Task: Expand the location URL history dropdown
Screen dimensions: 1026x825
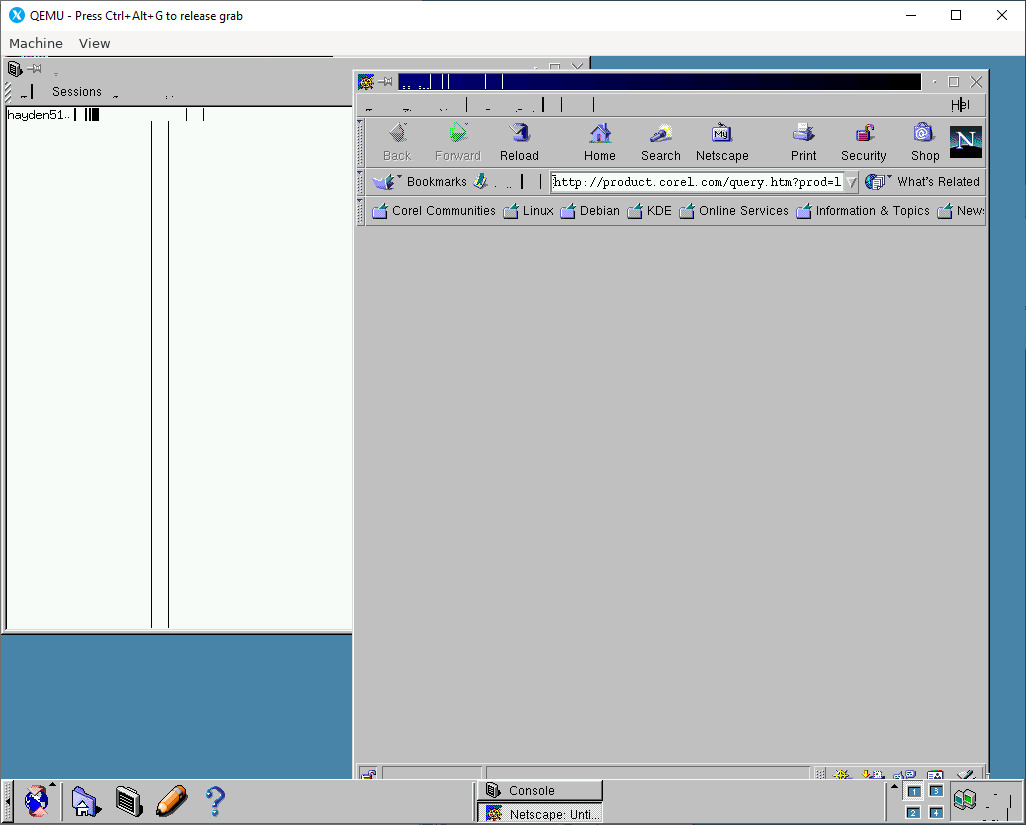Action: [x=851, y=182]
